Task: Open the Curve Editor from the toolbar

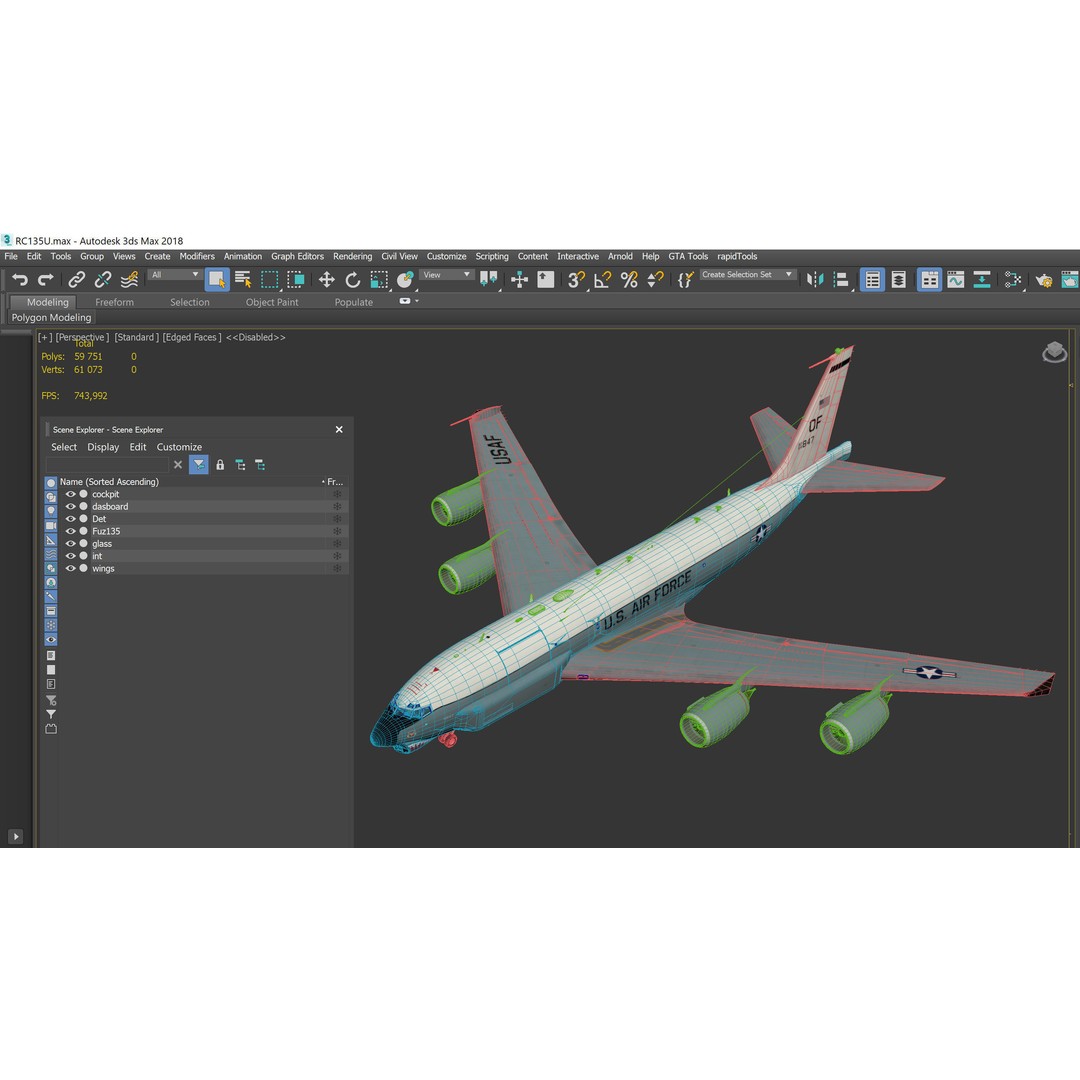Action: point(955,280)
